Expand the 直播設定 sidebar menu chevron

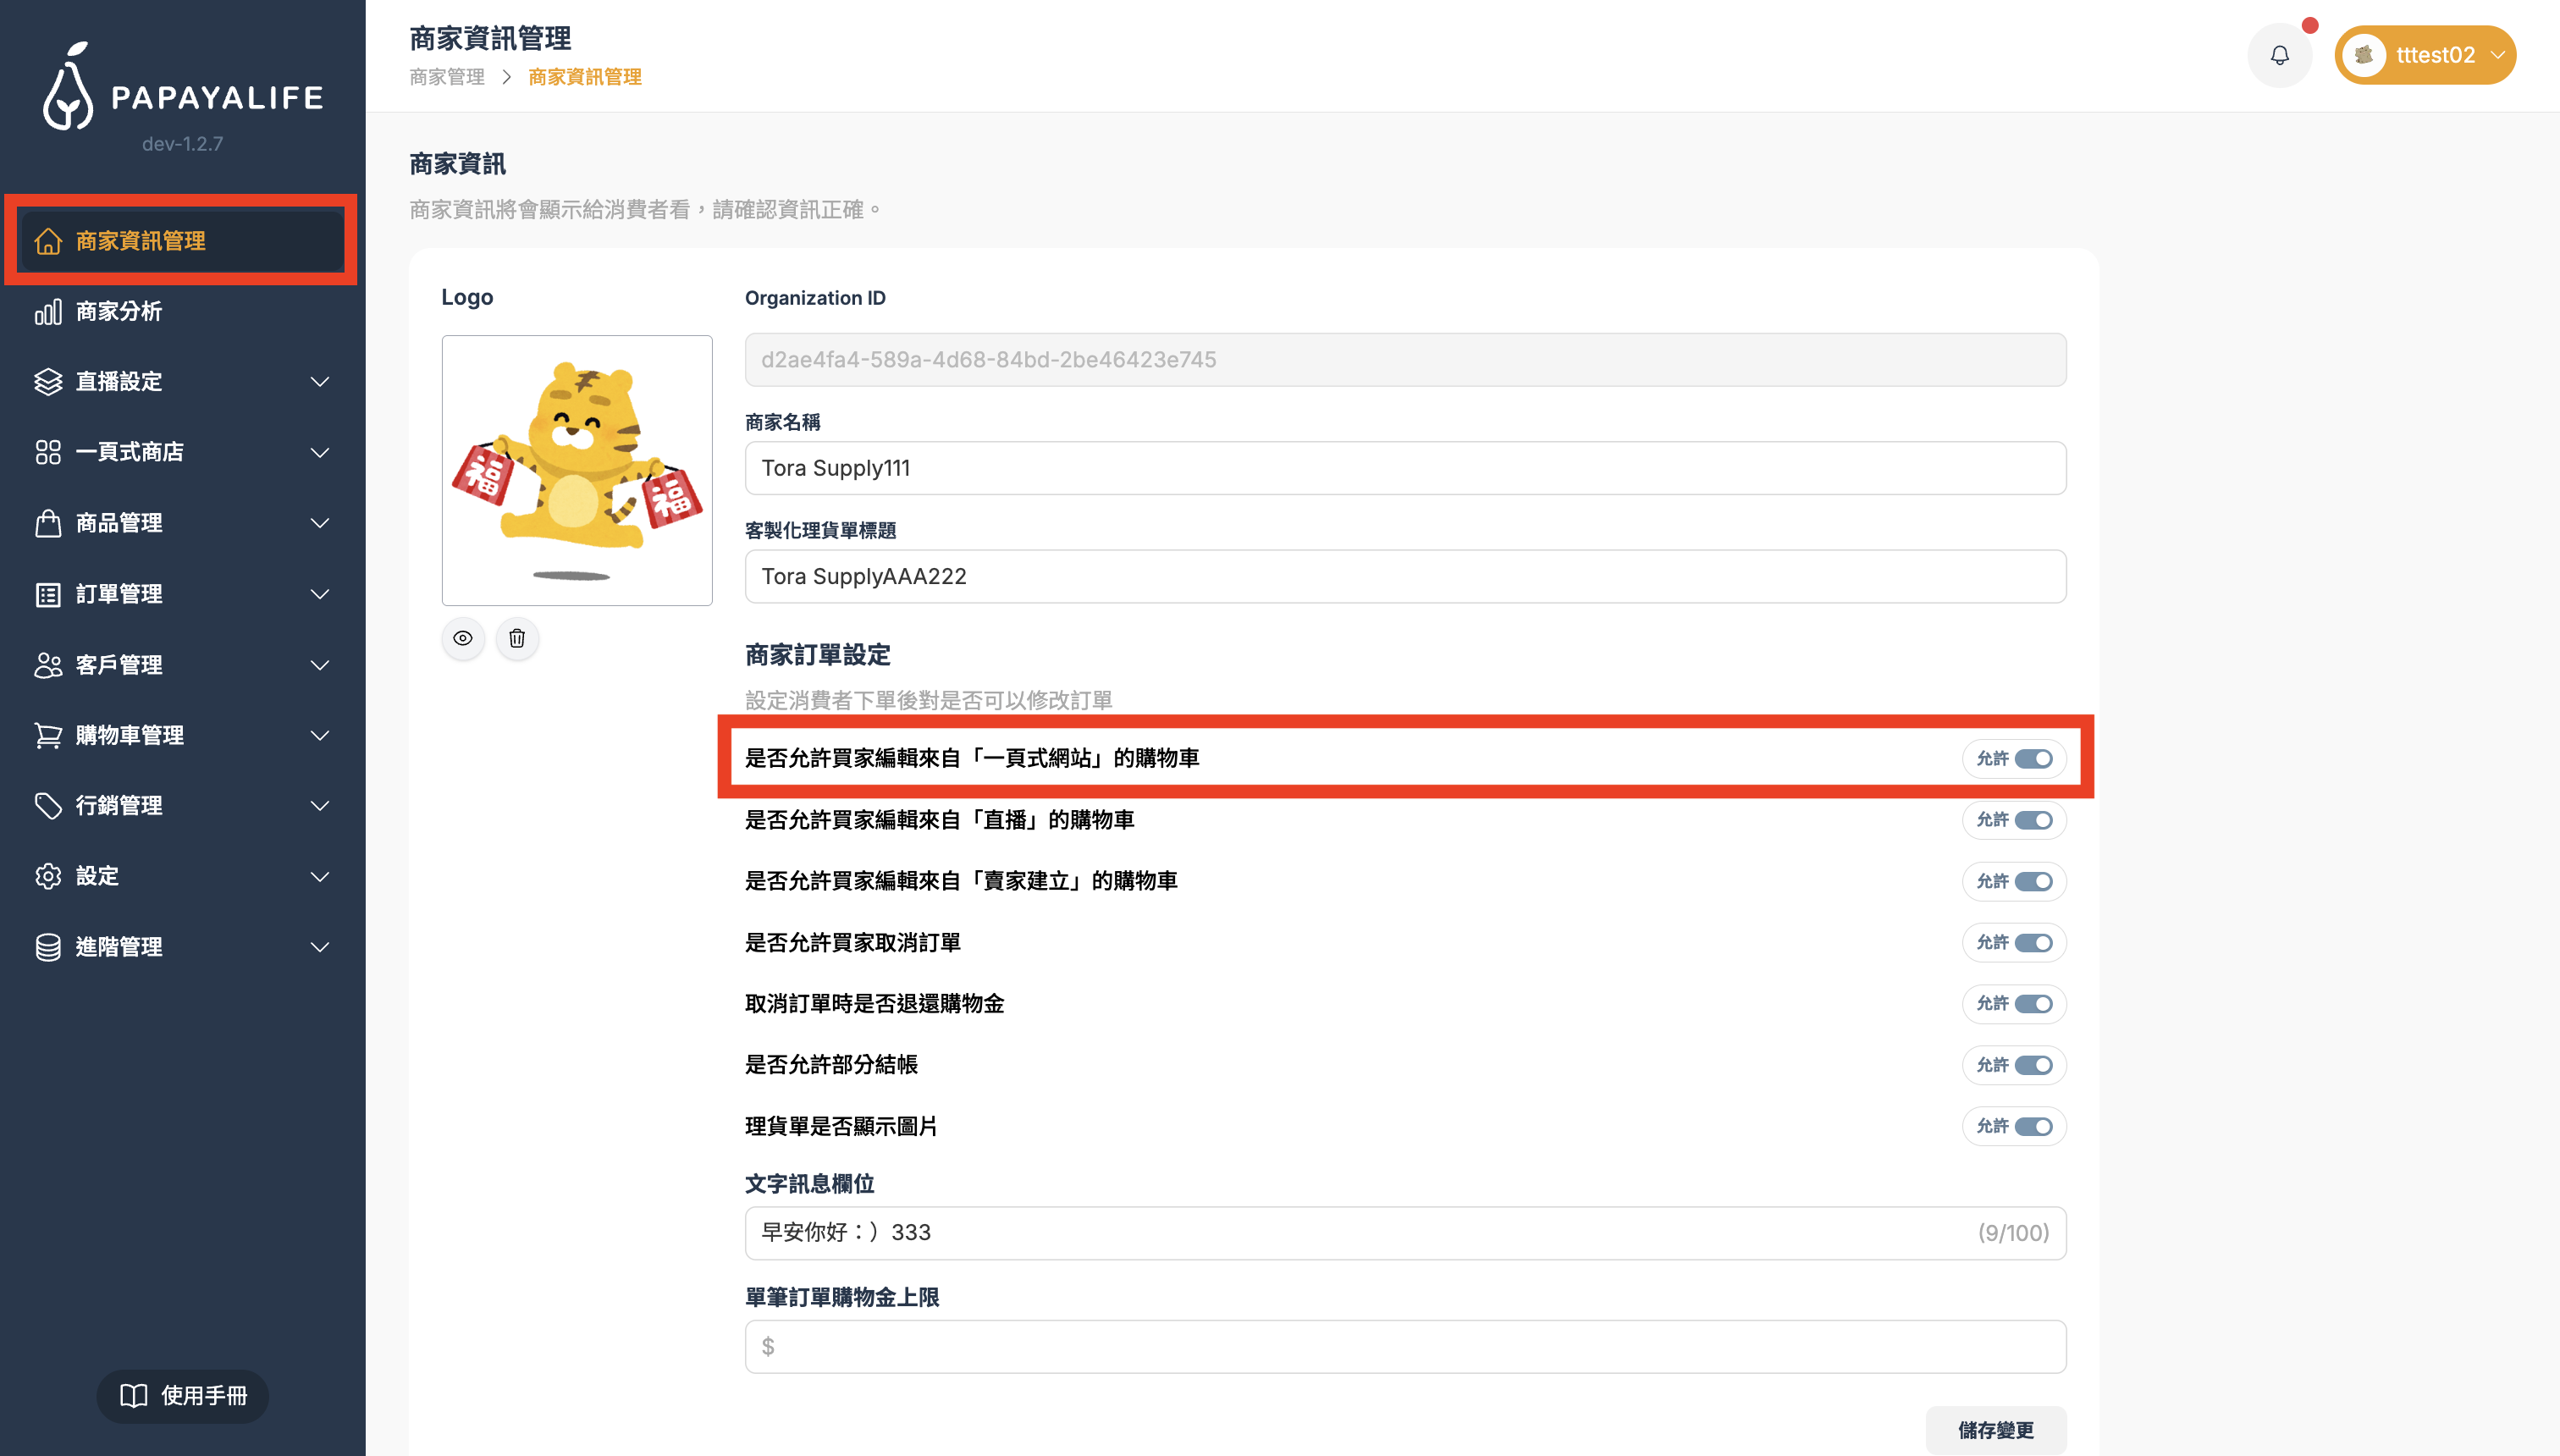click(320, 382)
